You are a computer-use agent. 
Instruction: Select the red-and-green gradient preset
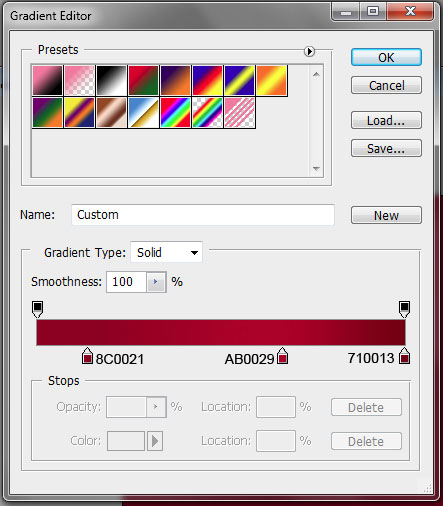click(x=143, y=81)
